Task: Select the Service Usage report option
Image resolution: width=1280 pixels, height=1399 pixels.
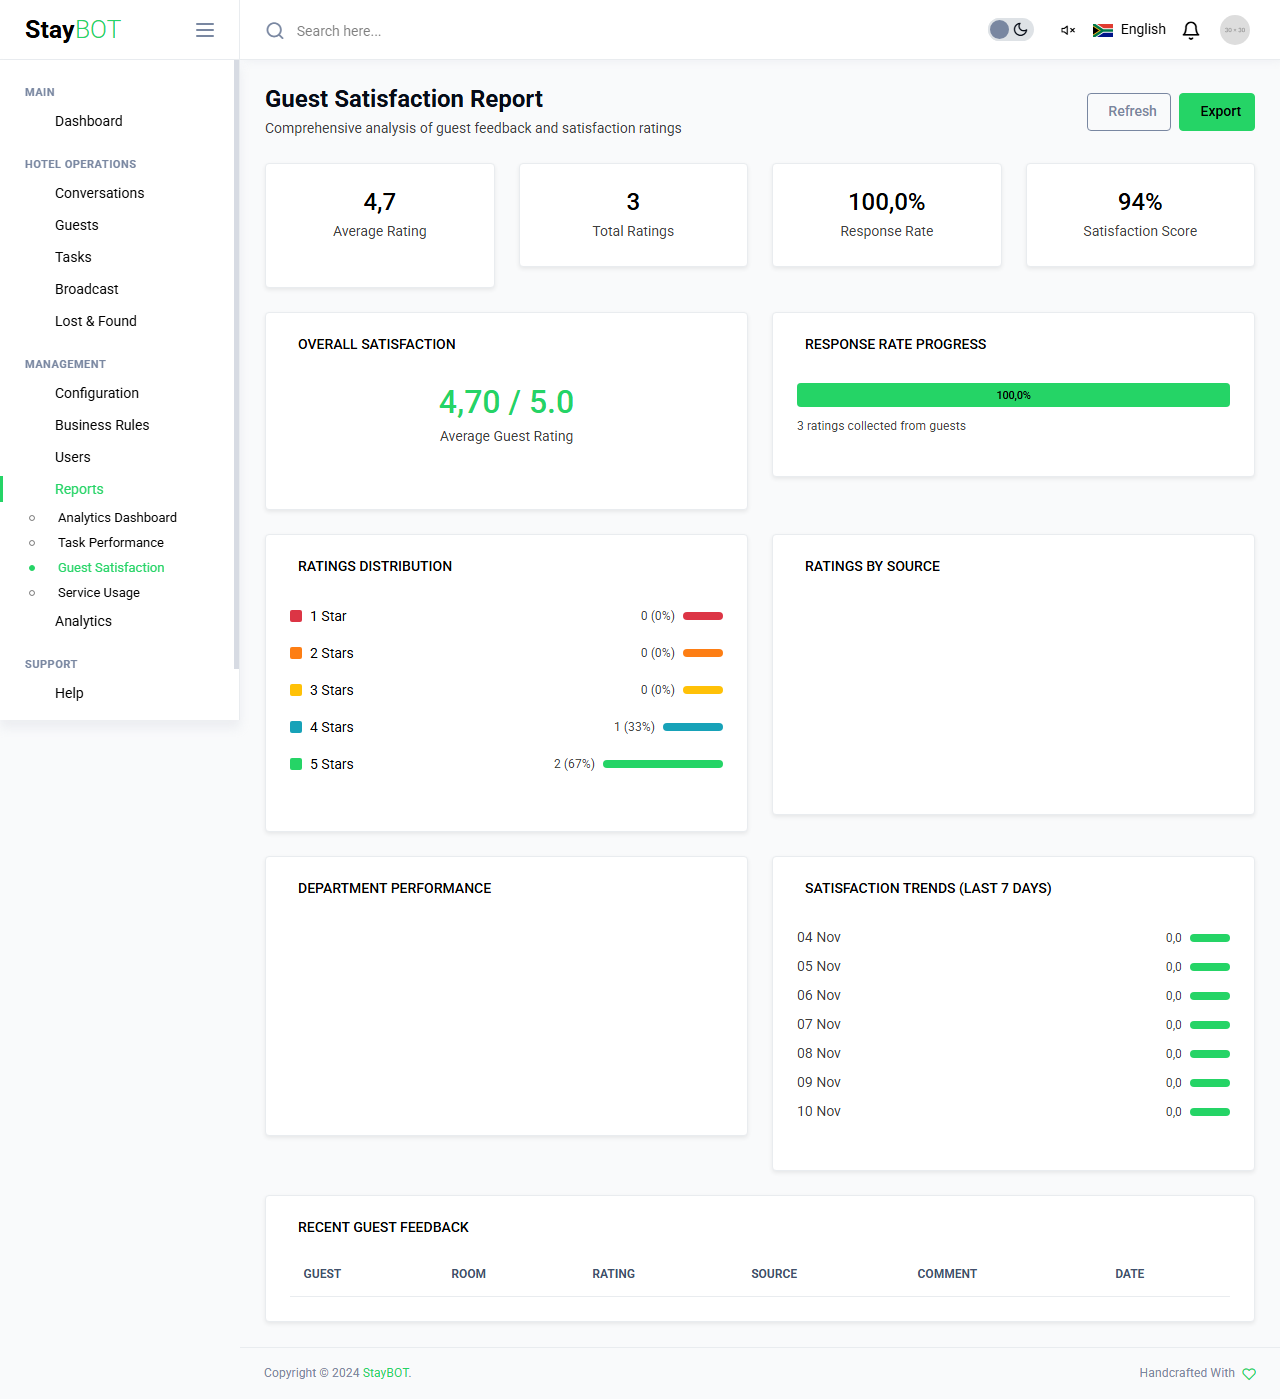Action: (98, 592)
